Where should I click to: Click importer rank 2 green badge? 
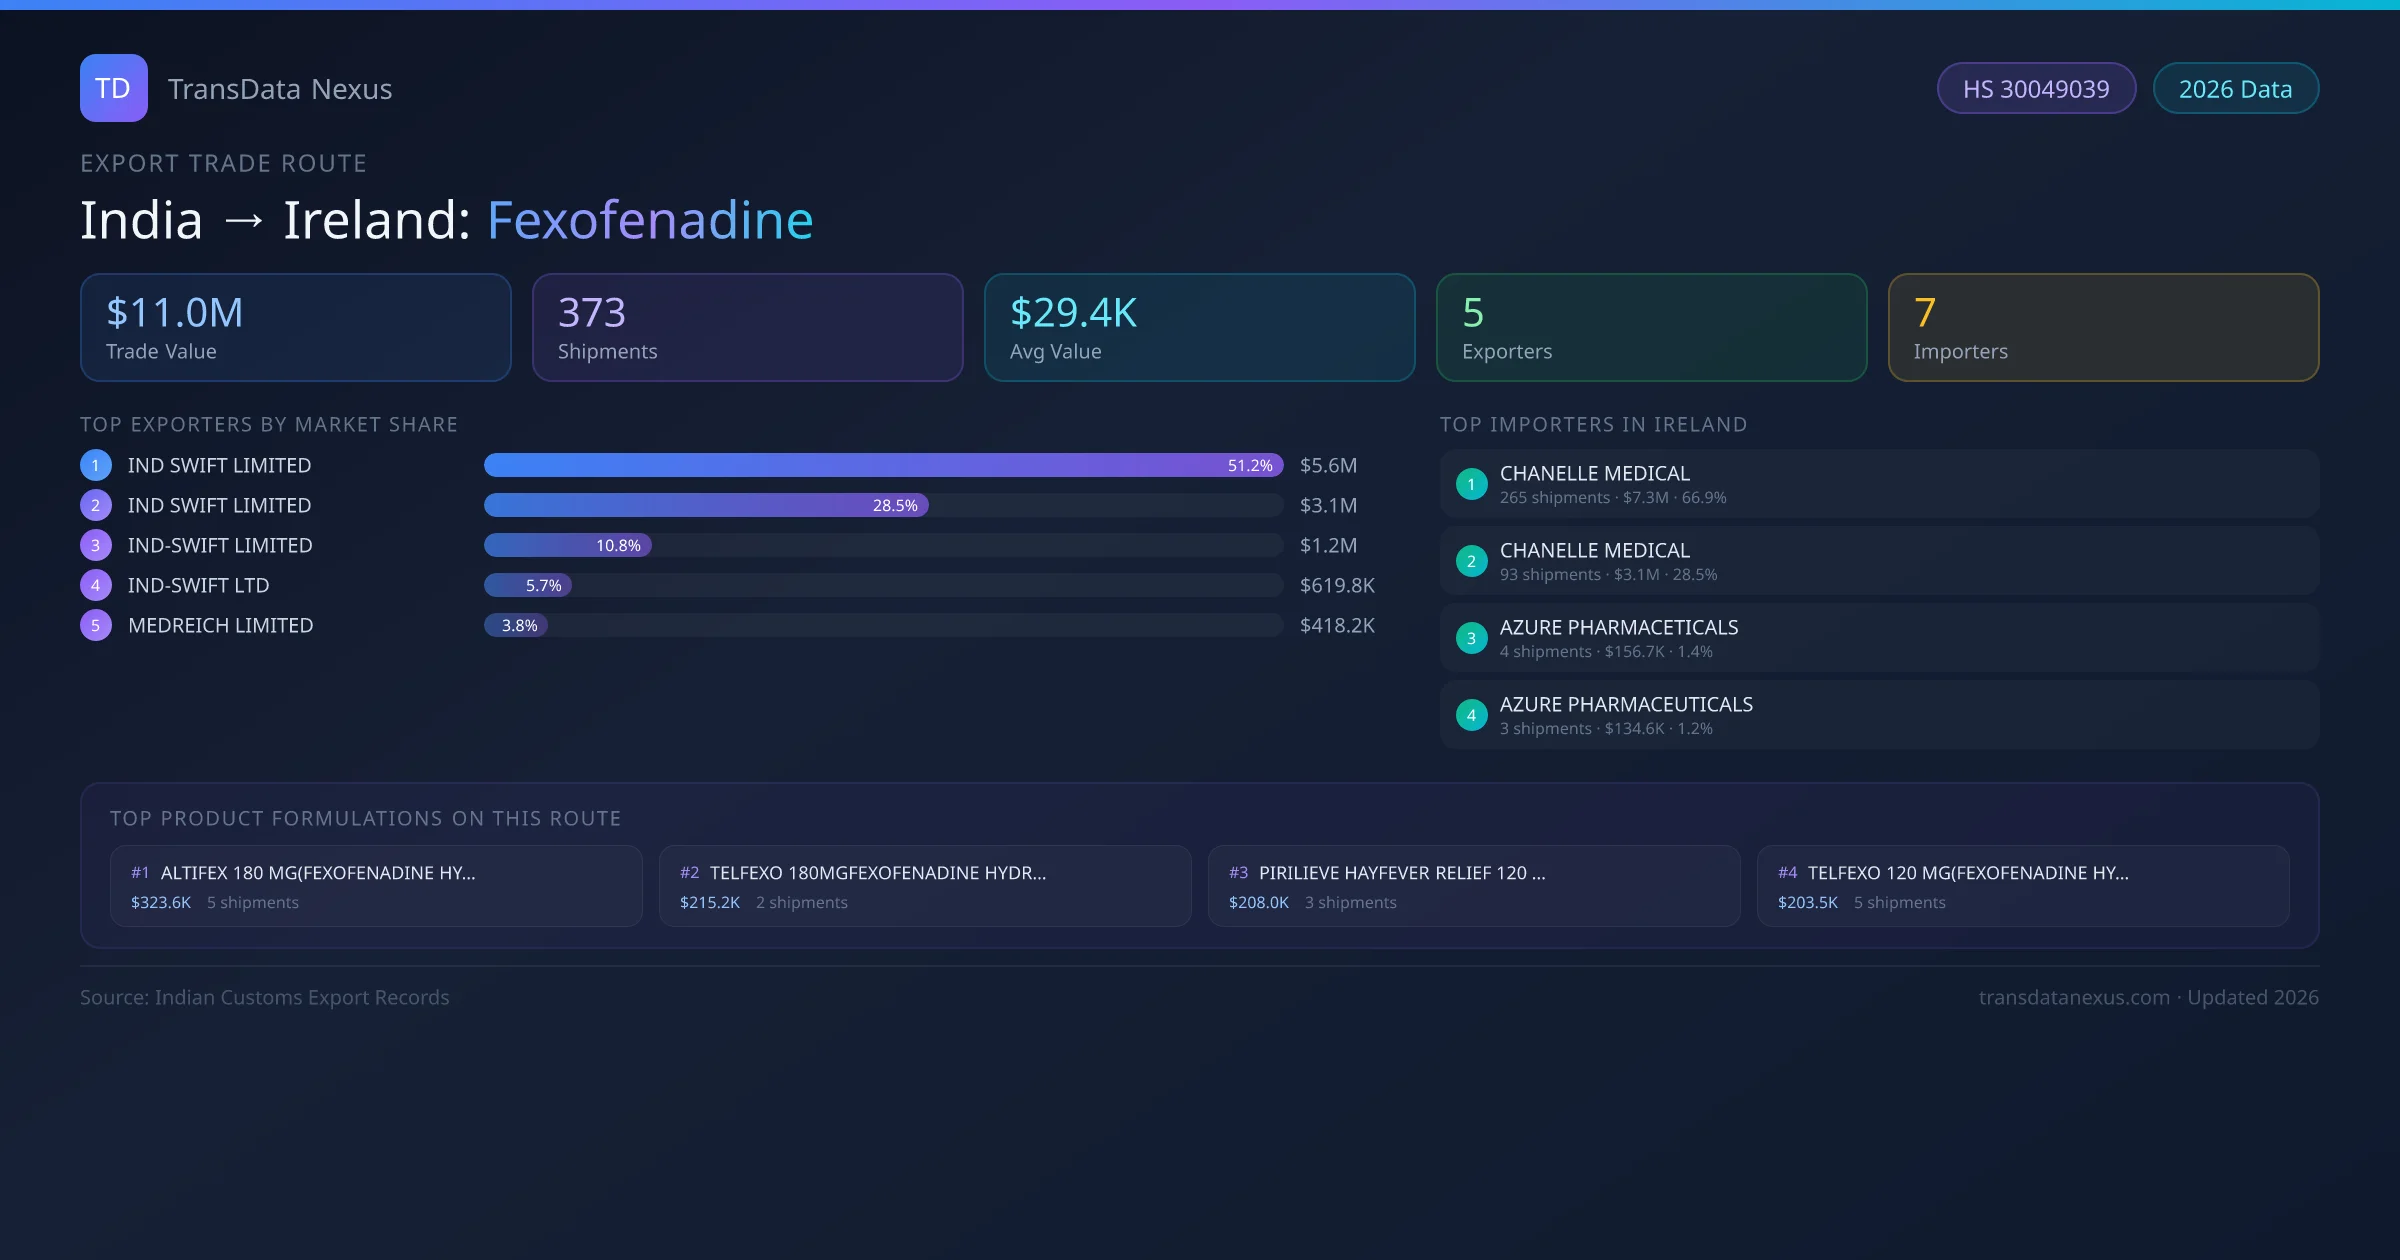[1471, 561]
